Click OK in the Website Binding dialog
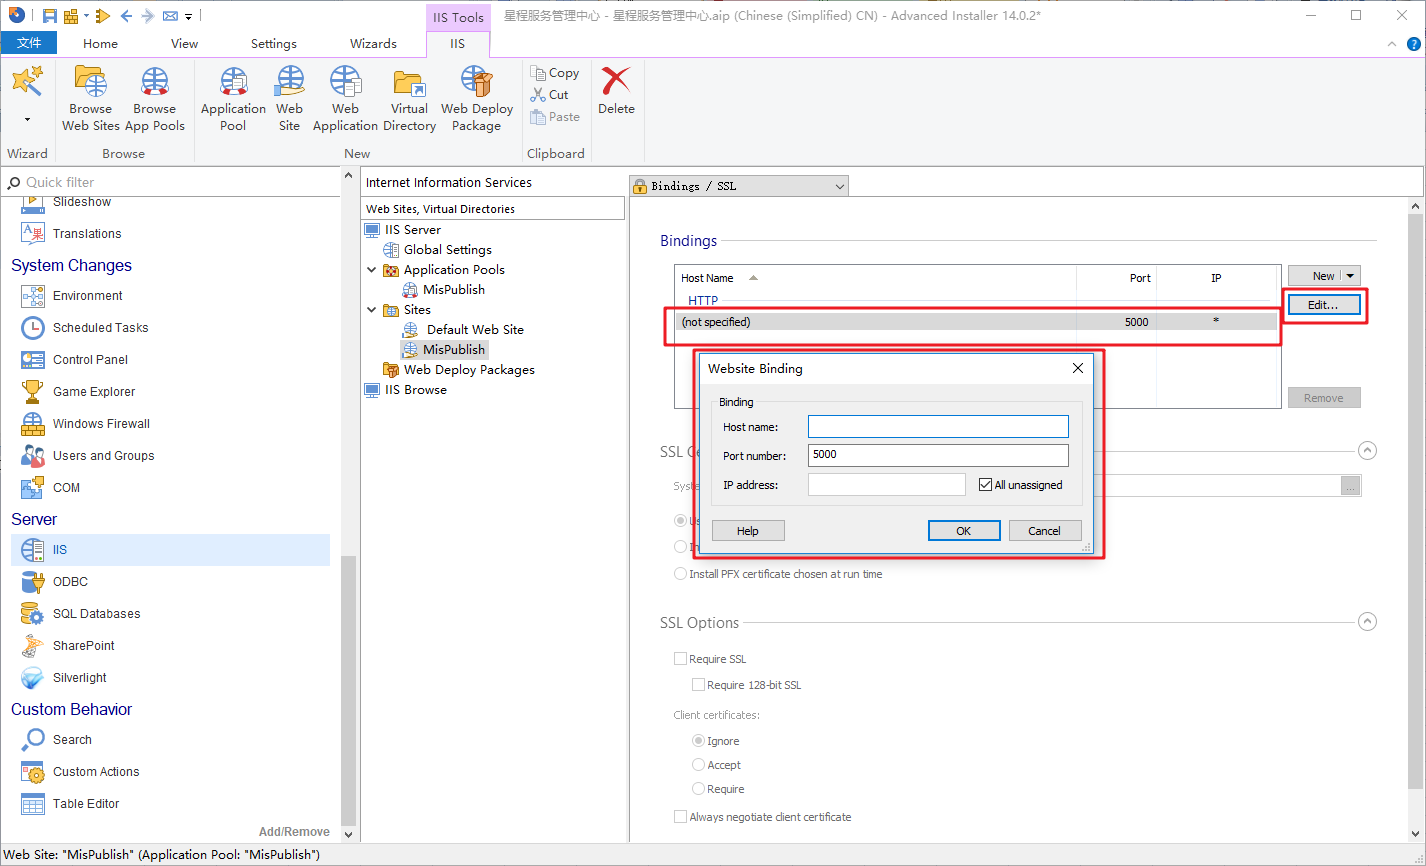The width and height of the screenshot is (1426, 866). click(x=964, y=531)
